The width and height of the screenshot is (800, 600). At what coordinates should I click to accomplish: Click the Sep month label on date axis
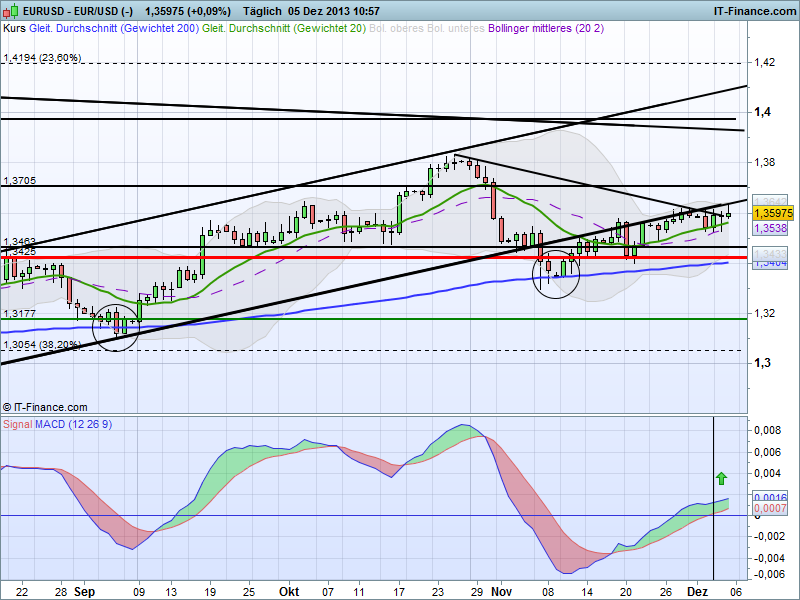[x=84, y=592]
